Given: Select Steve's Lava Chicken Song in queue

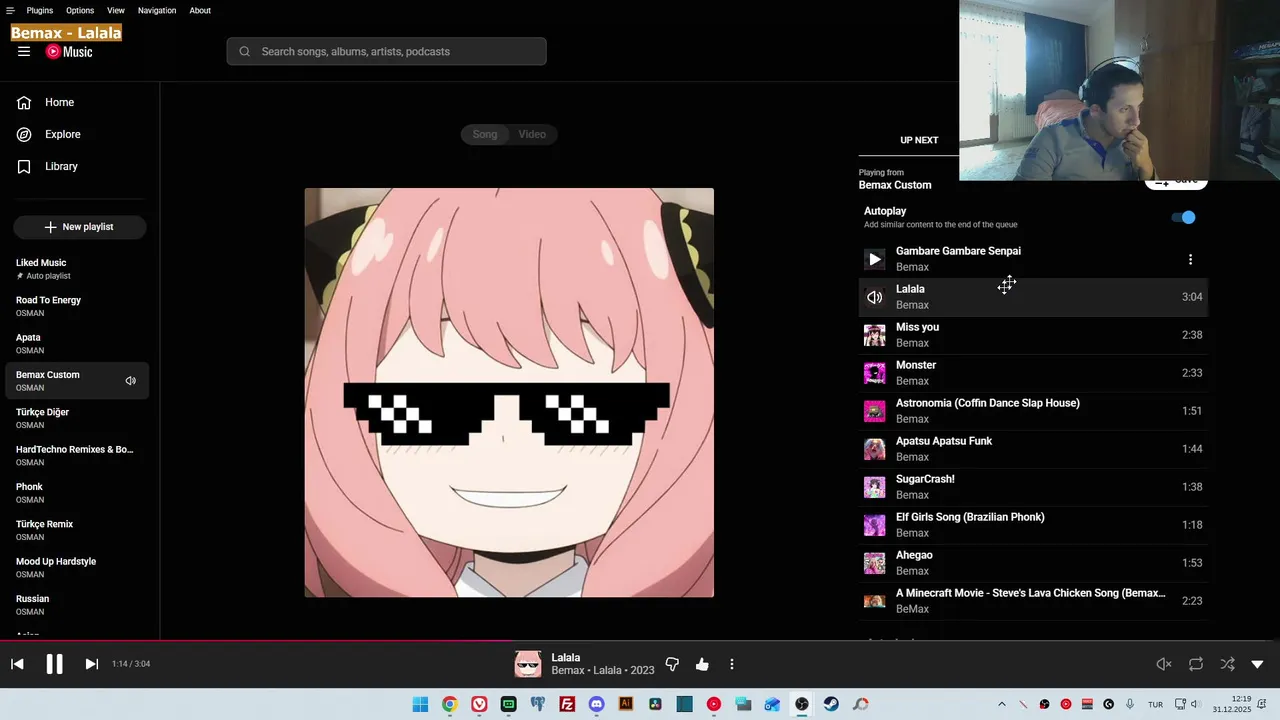Looking at the screenshot, I should pyautogui.click(x=1033, y=601).
